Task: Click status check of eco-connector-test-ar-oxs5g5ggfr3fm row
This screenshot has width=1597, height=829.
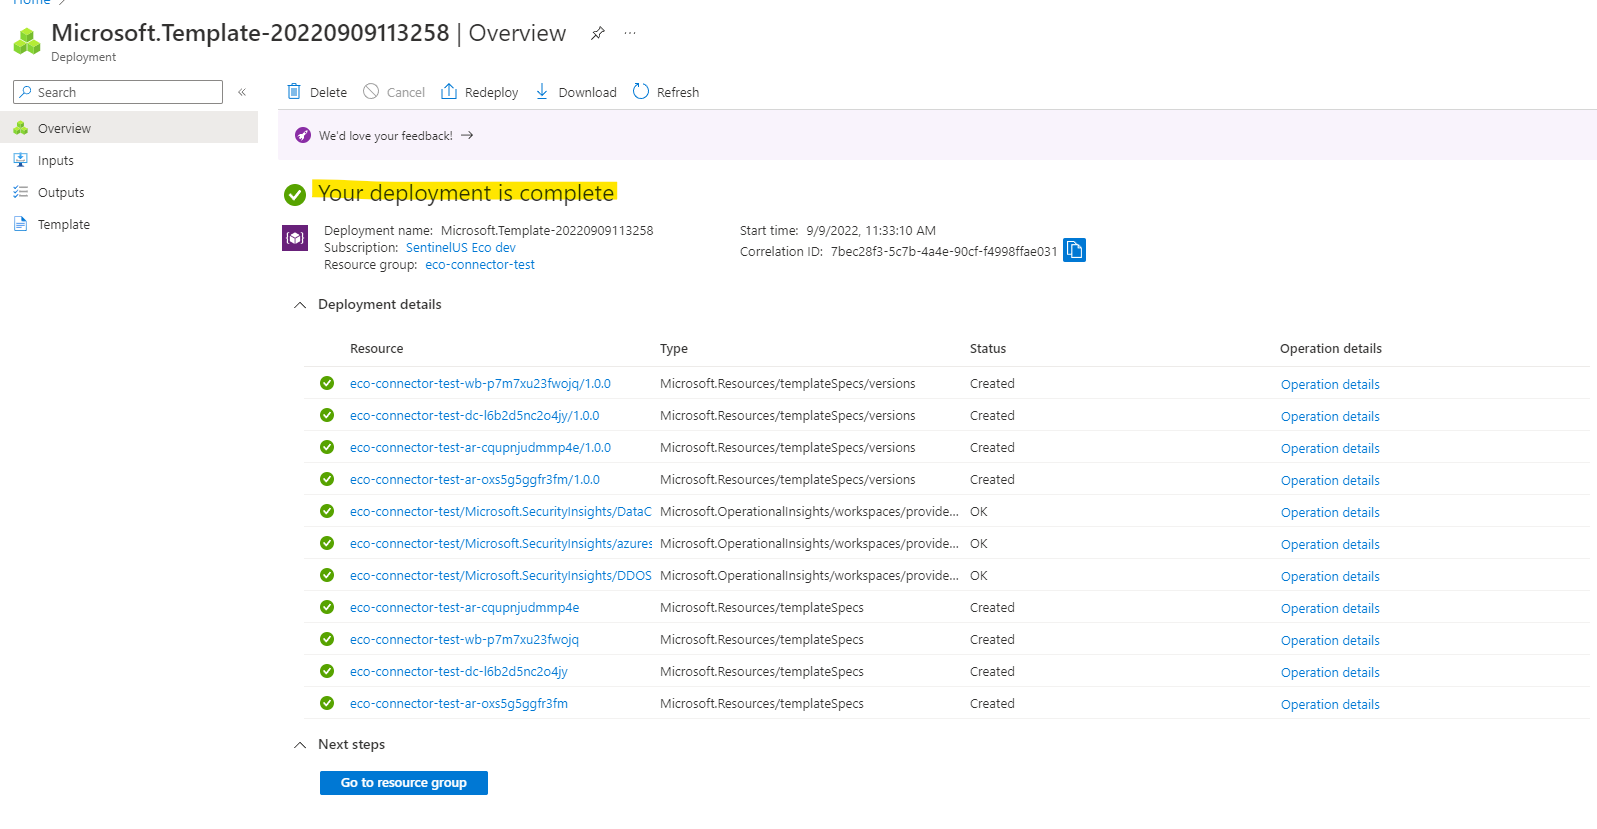Action: (x=327, y=703)
